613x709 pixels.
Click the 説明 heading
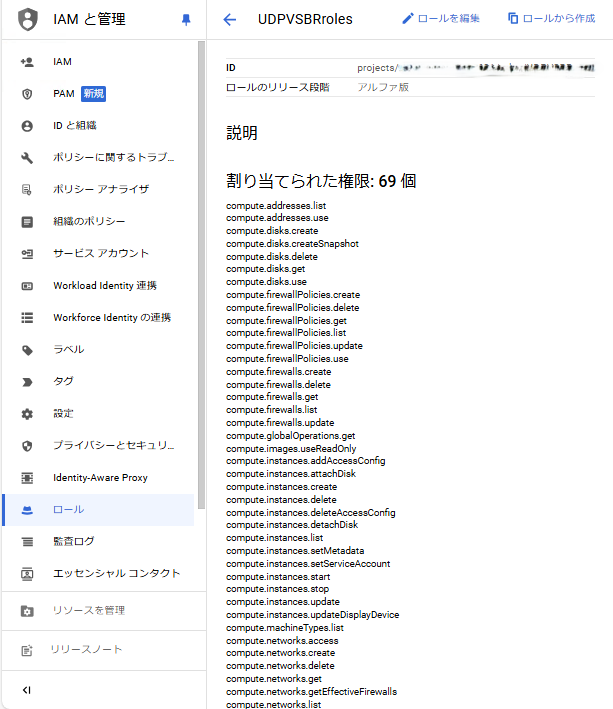242,133
